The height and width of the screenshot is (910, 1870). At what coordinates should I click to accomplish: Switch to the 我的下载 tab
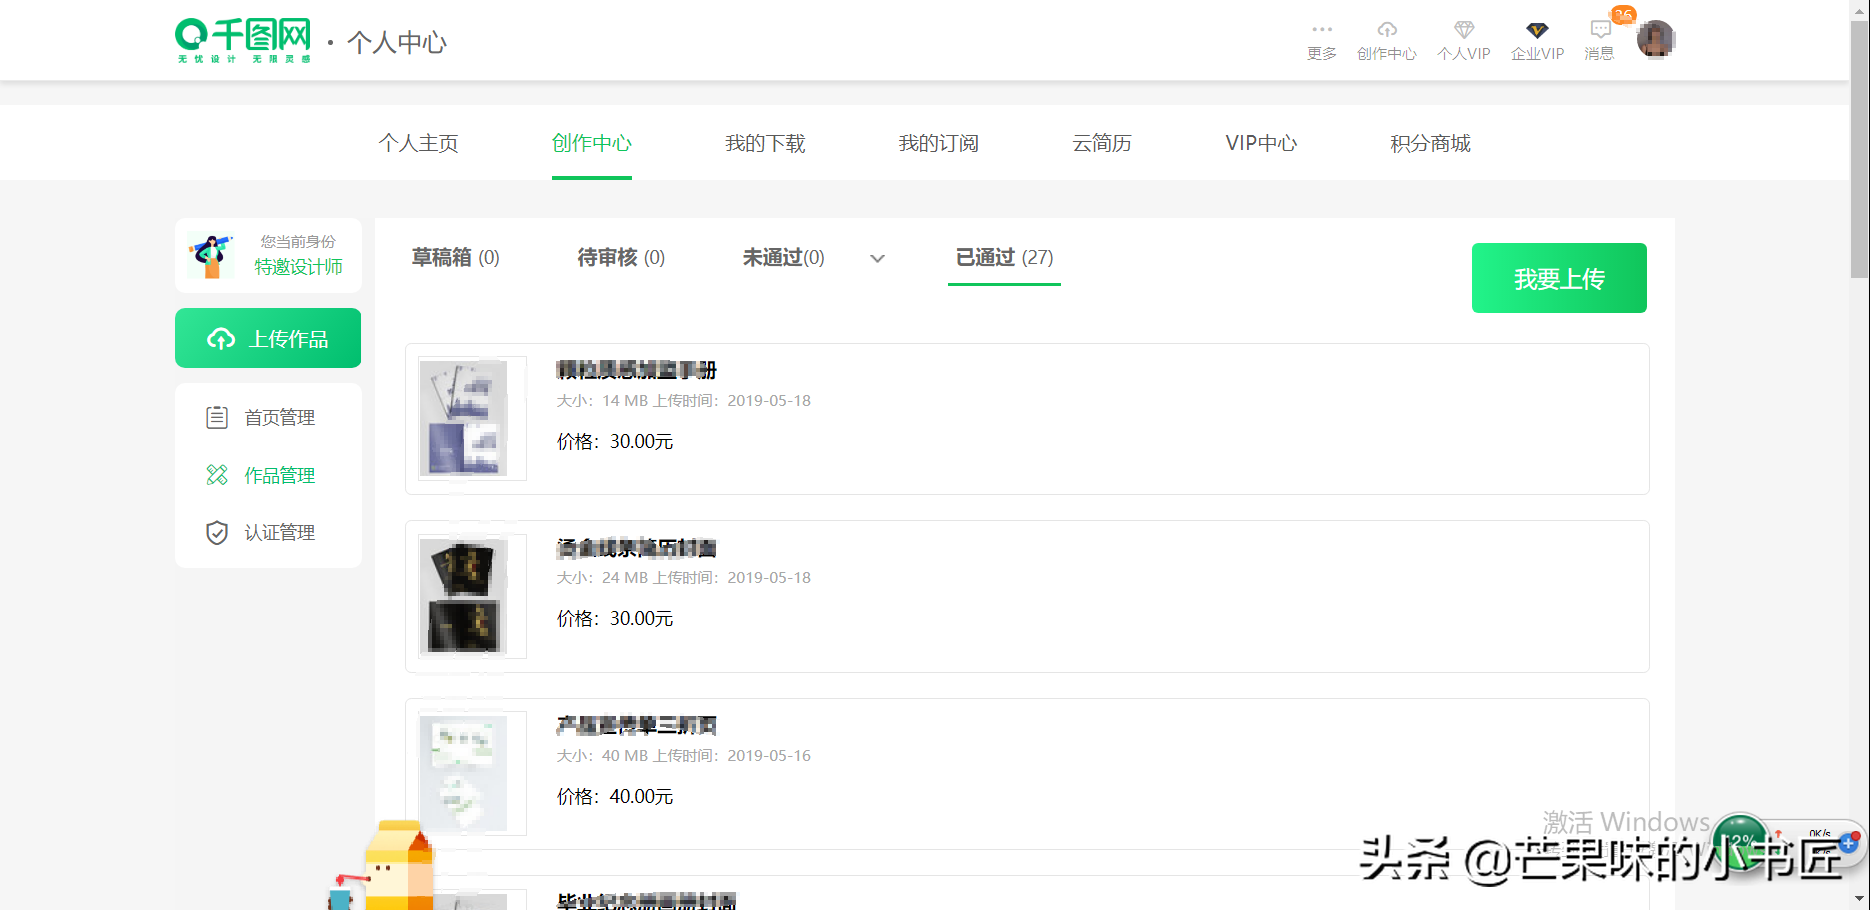[x=765, y=143]
